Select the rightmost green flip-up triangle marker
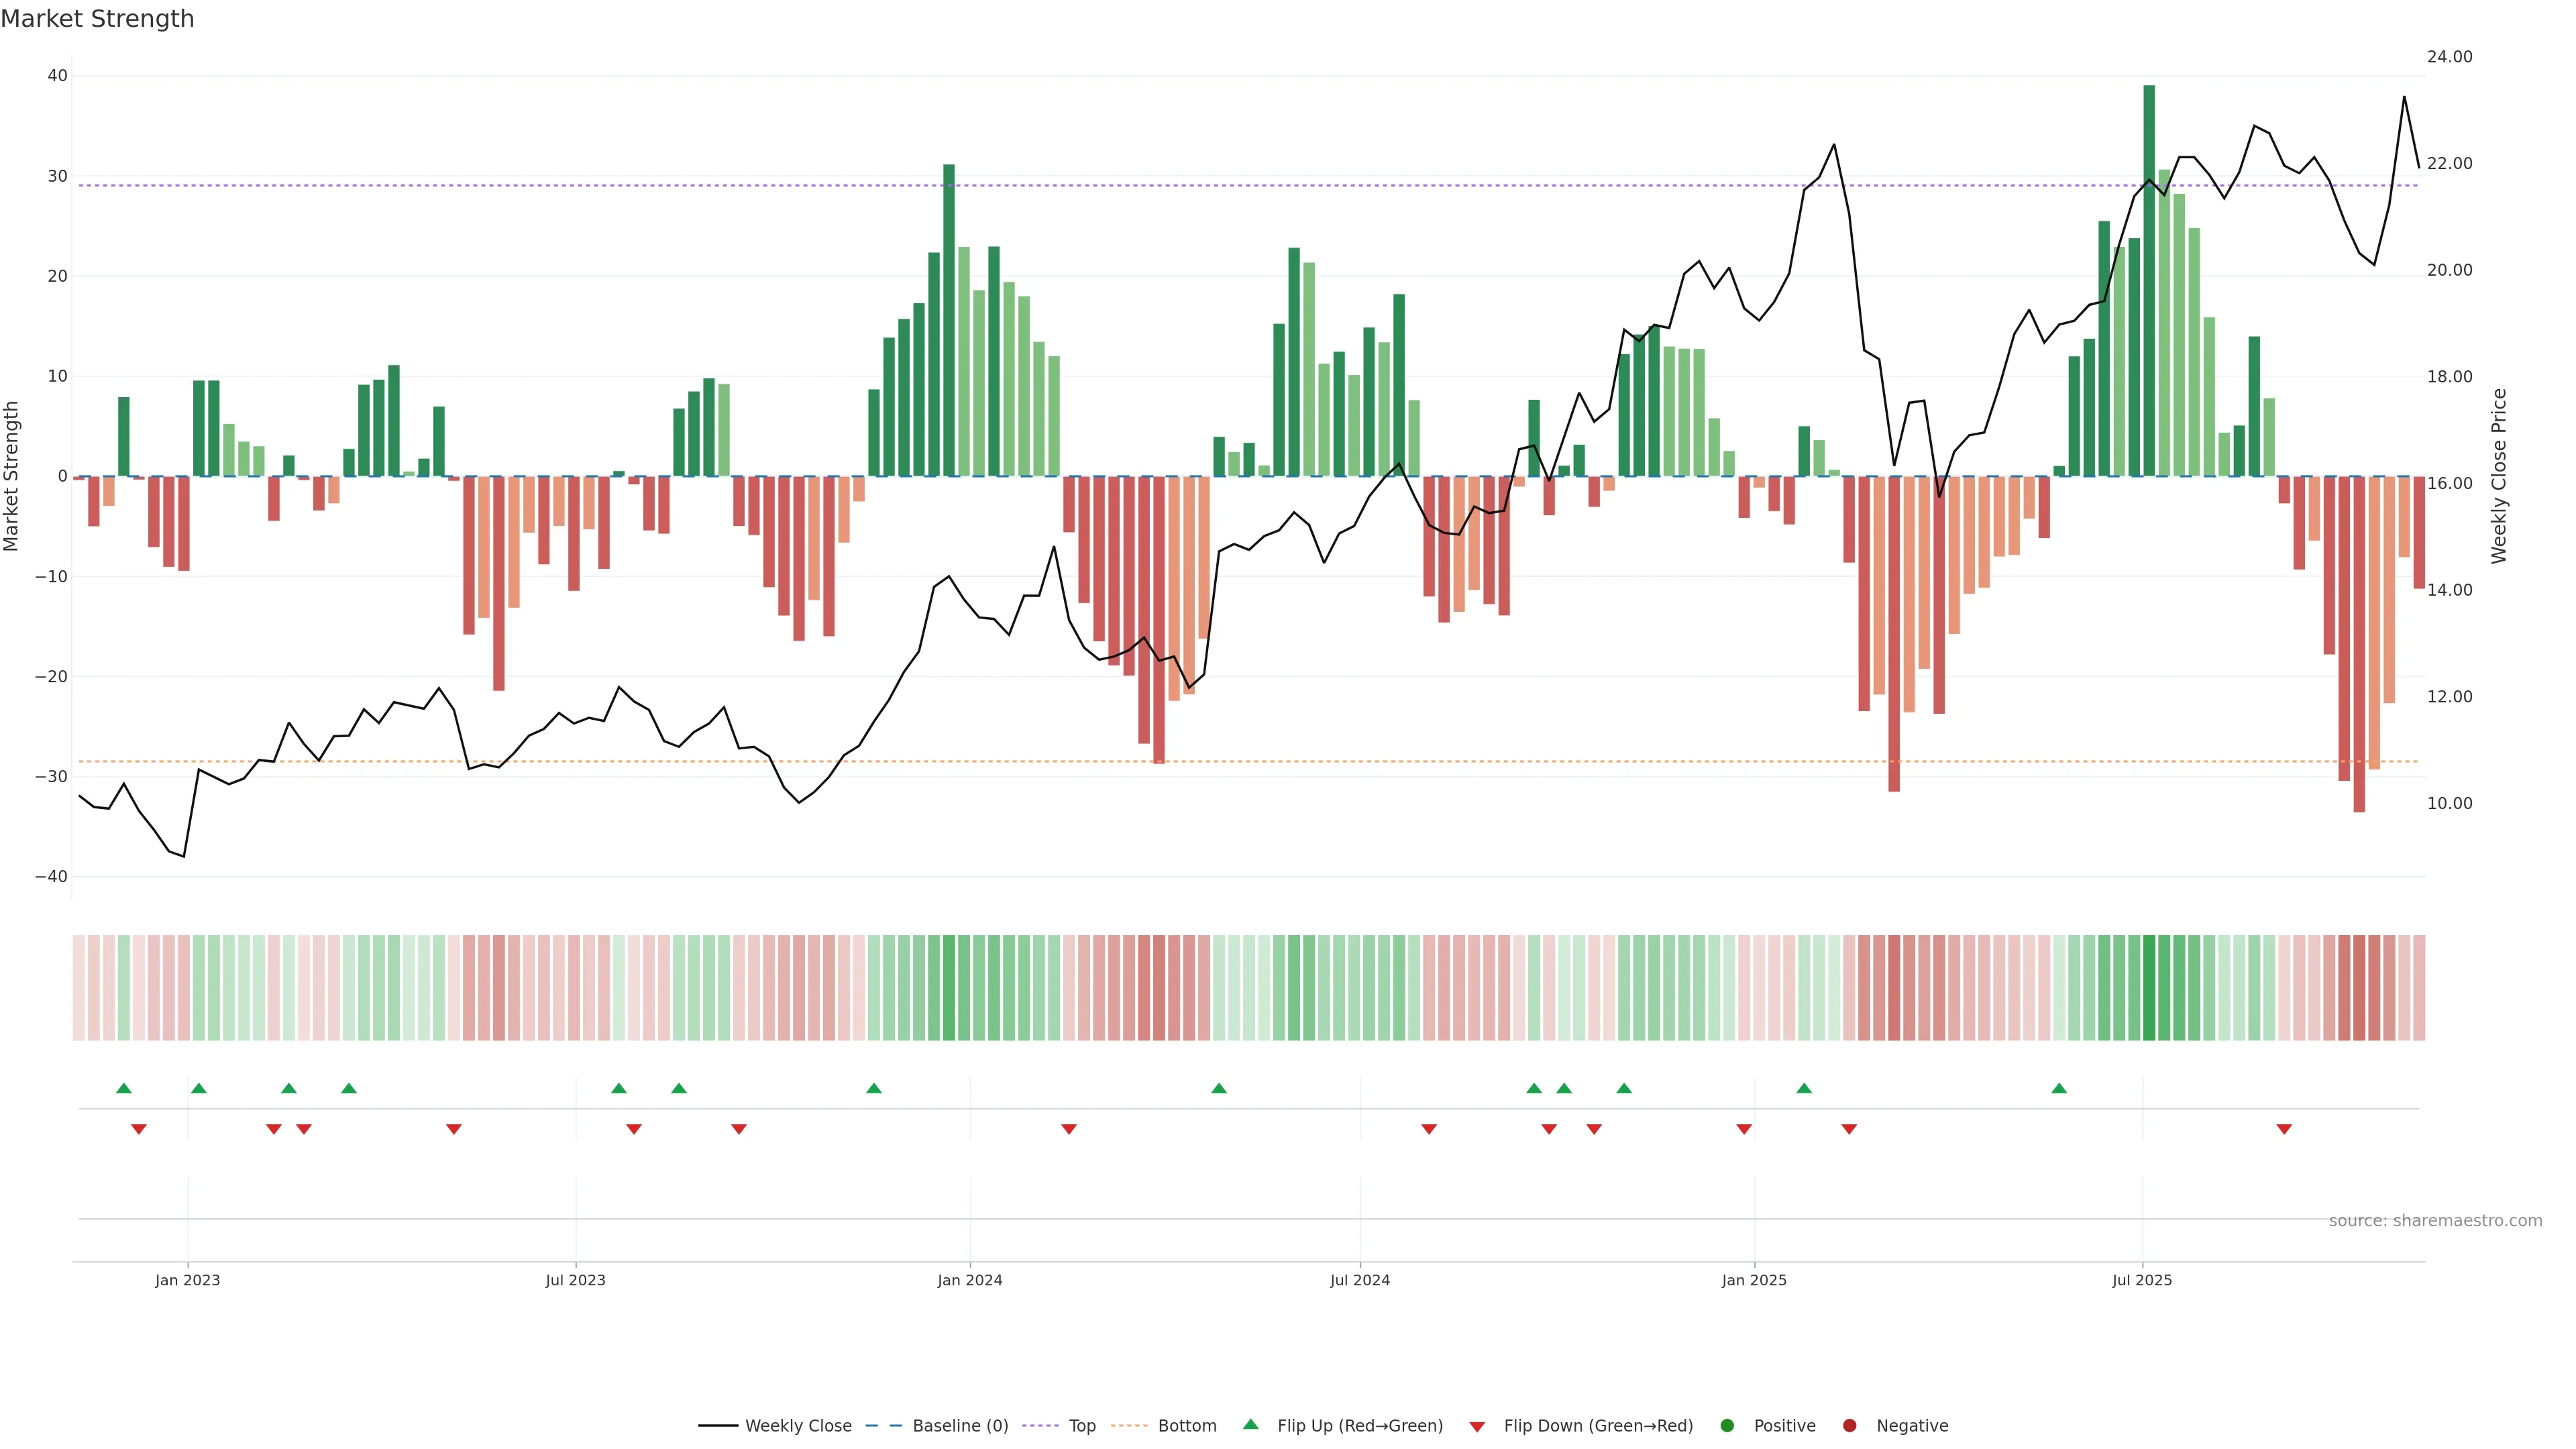 2059,1088
